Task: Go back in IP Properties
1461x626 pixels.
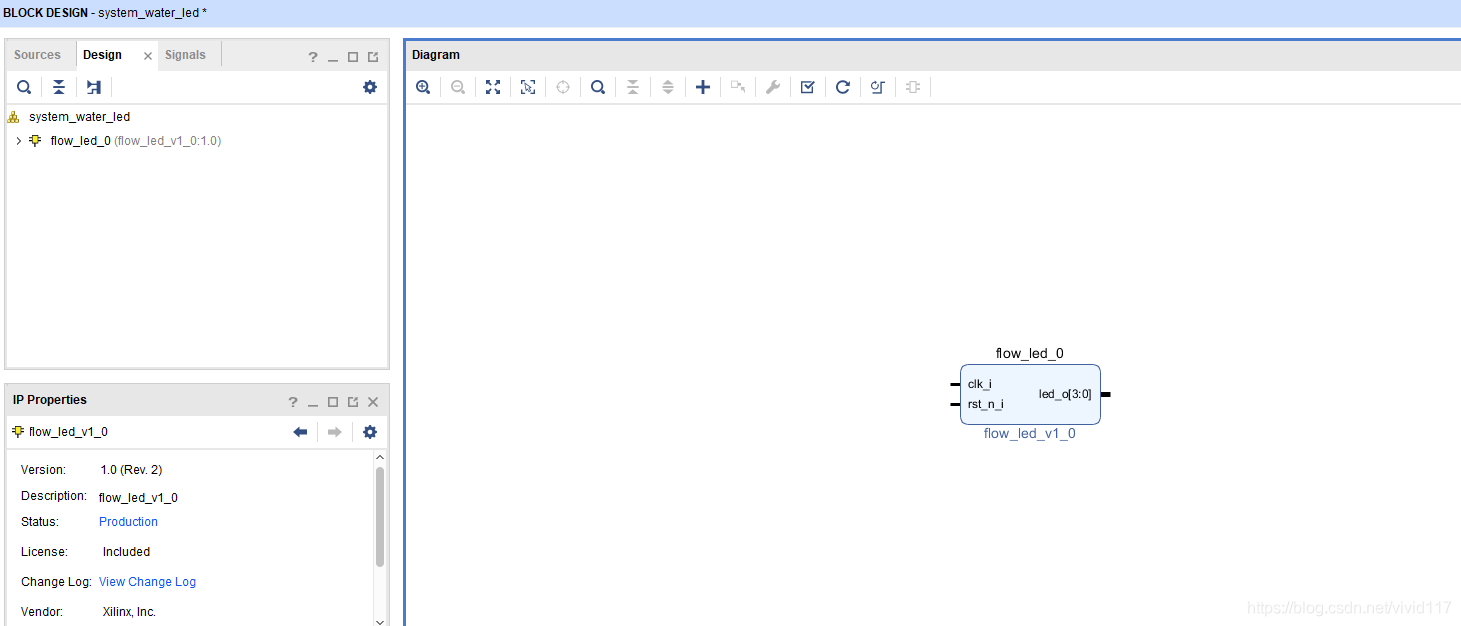Action: coord(300,432)
